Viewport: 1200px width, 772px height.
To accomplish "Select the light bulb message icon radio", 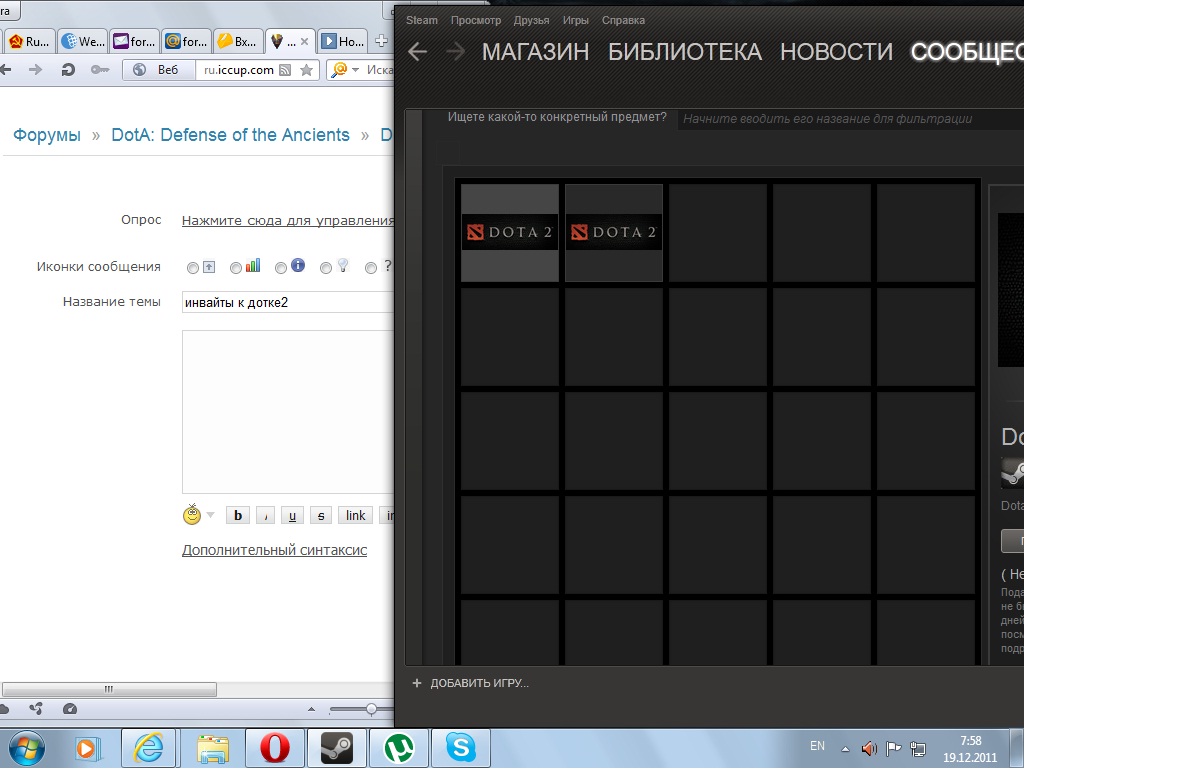I will click(x=326, y=268).
